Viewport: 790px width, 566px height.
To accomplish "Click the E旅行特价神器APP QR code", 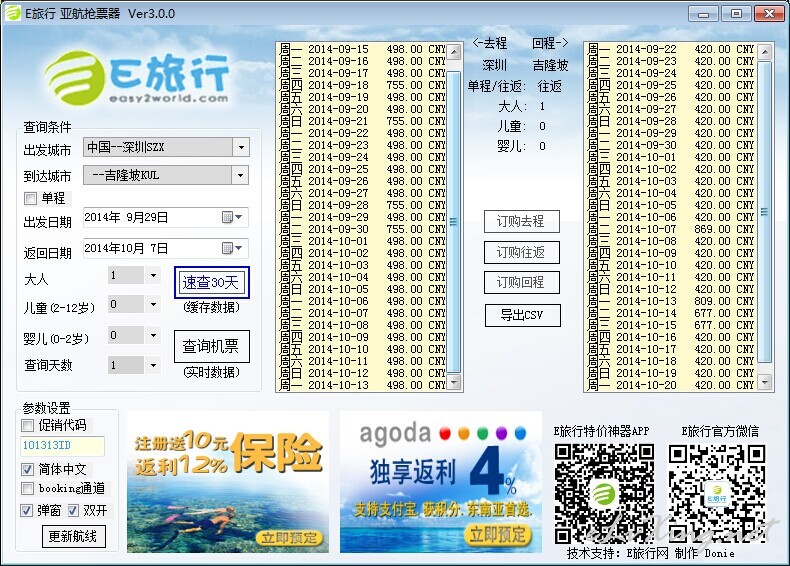I will 604,492.
